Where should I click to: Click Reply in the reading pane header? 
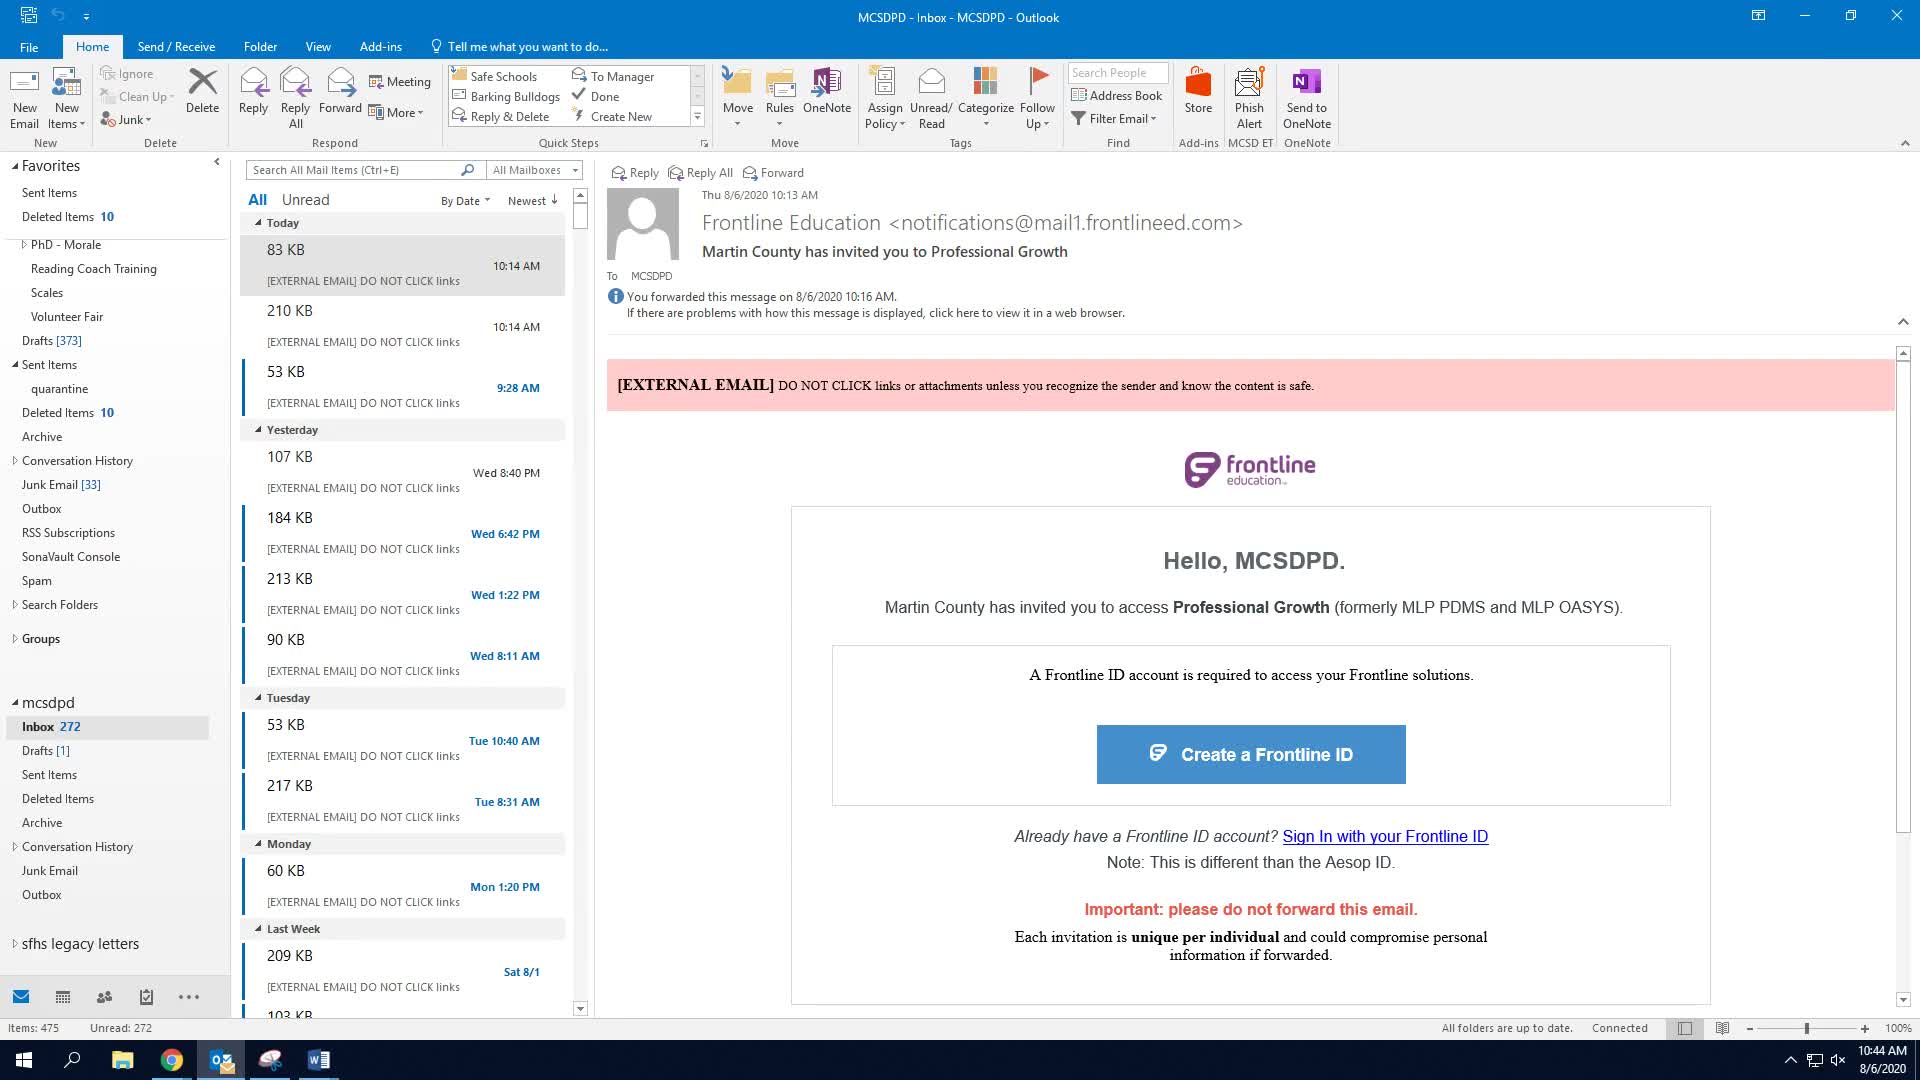click(x=635, y=173)
